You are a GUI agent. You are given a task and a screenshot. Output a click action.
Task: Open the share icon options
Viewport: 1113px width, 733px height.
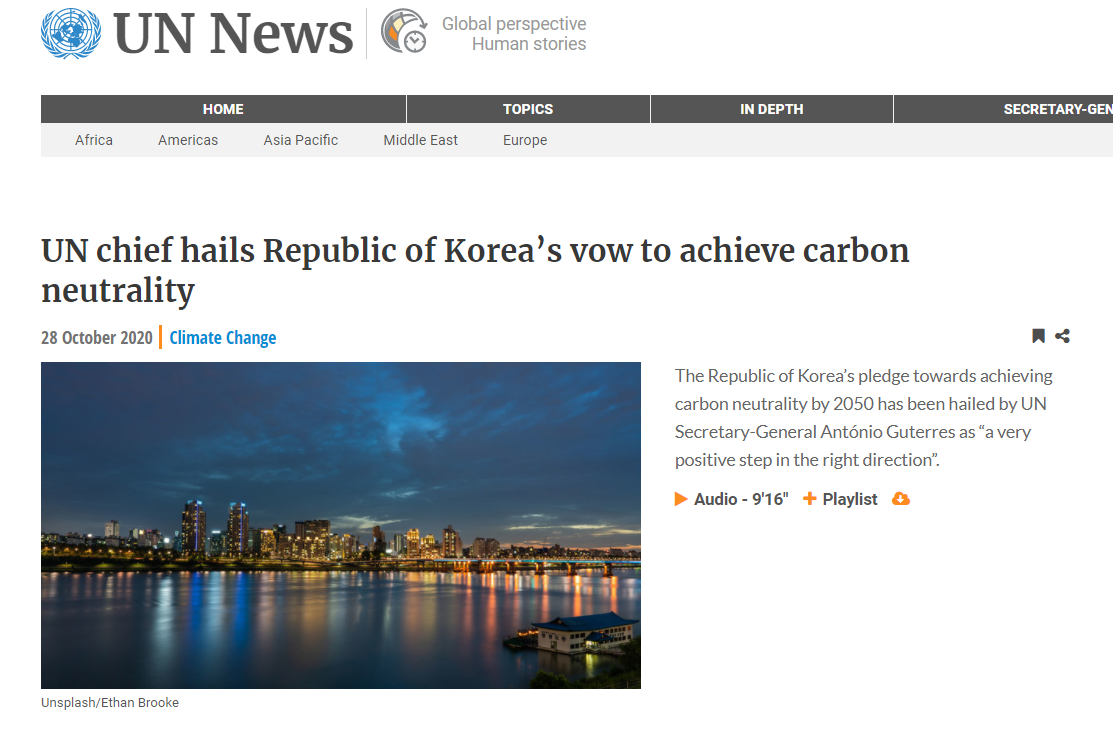1062,336
